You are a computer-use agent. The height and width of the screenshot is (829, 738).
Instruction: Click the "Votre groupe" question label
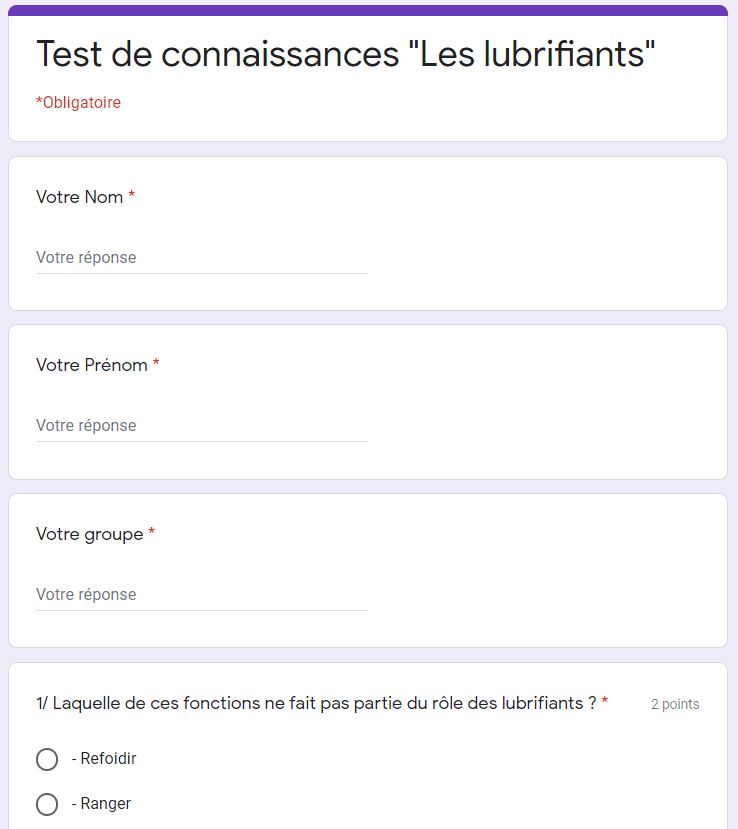(89, 534)
